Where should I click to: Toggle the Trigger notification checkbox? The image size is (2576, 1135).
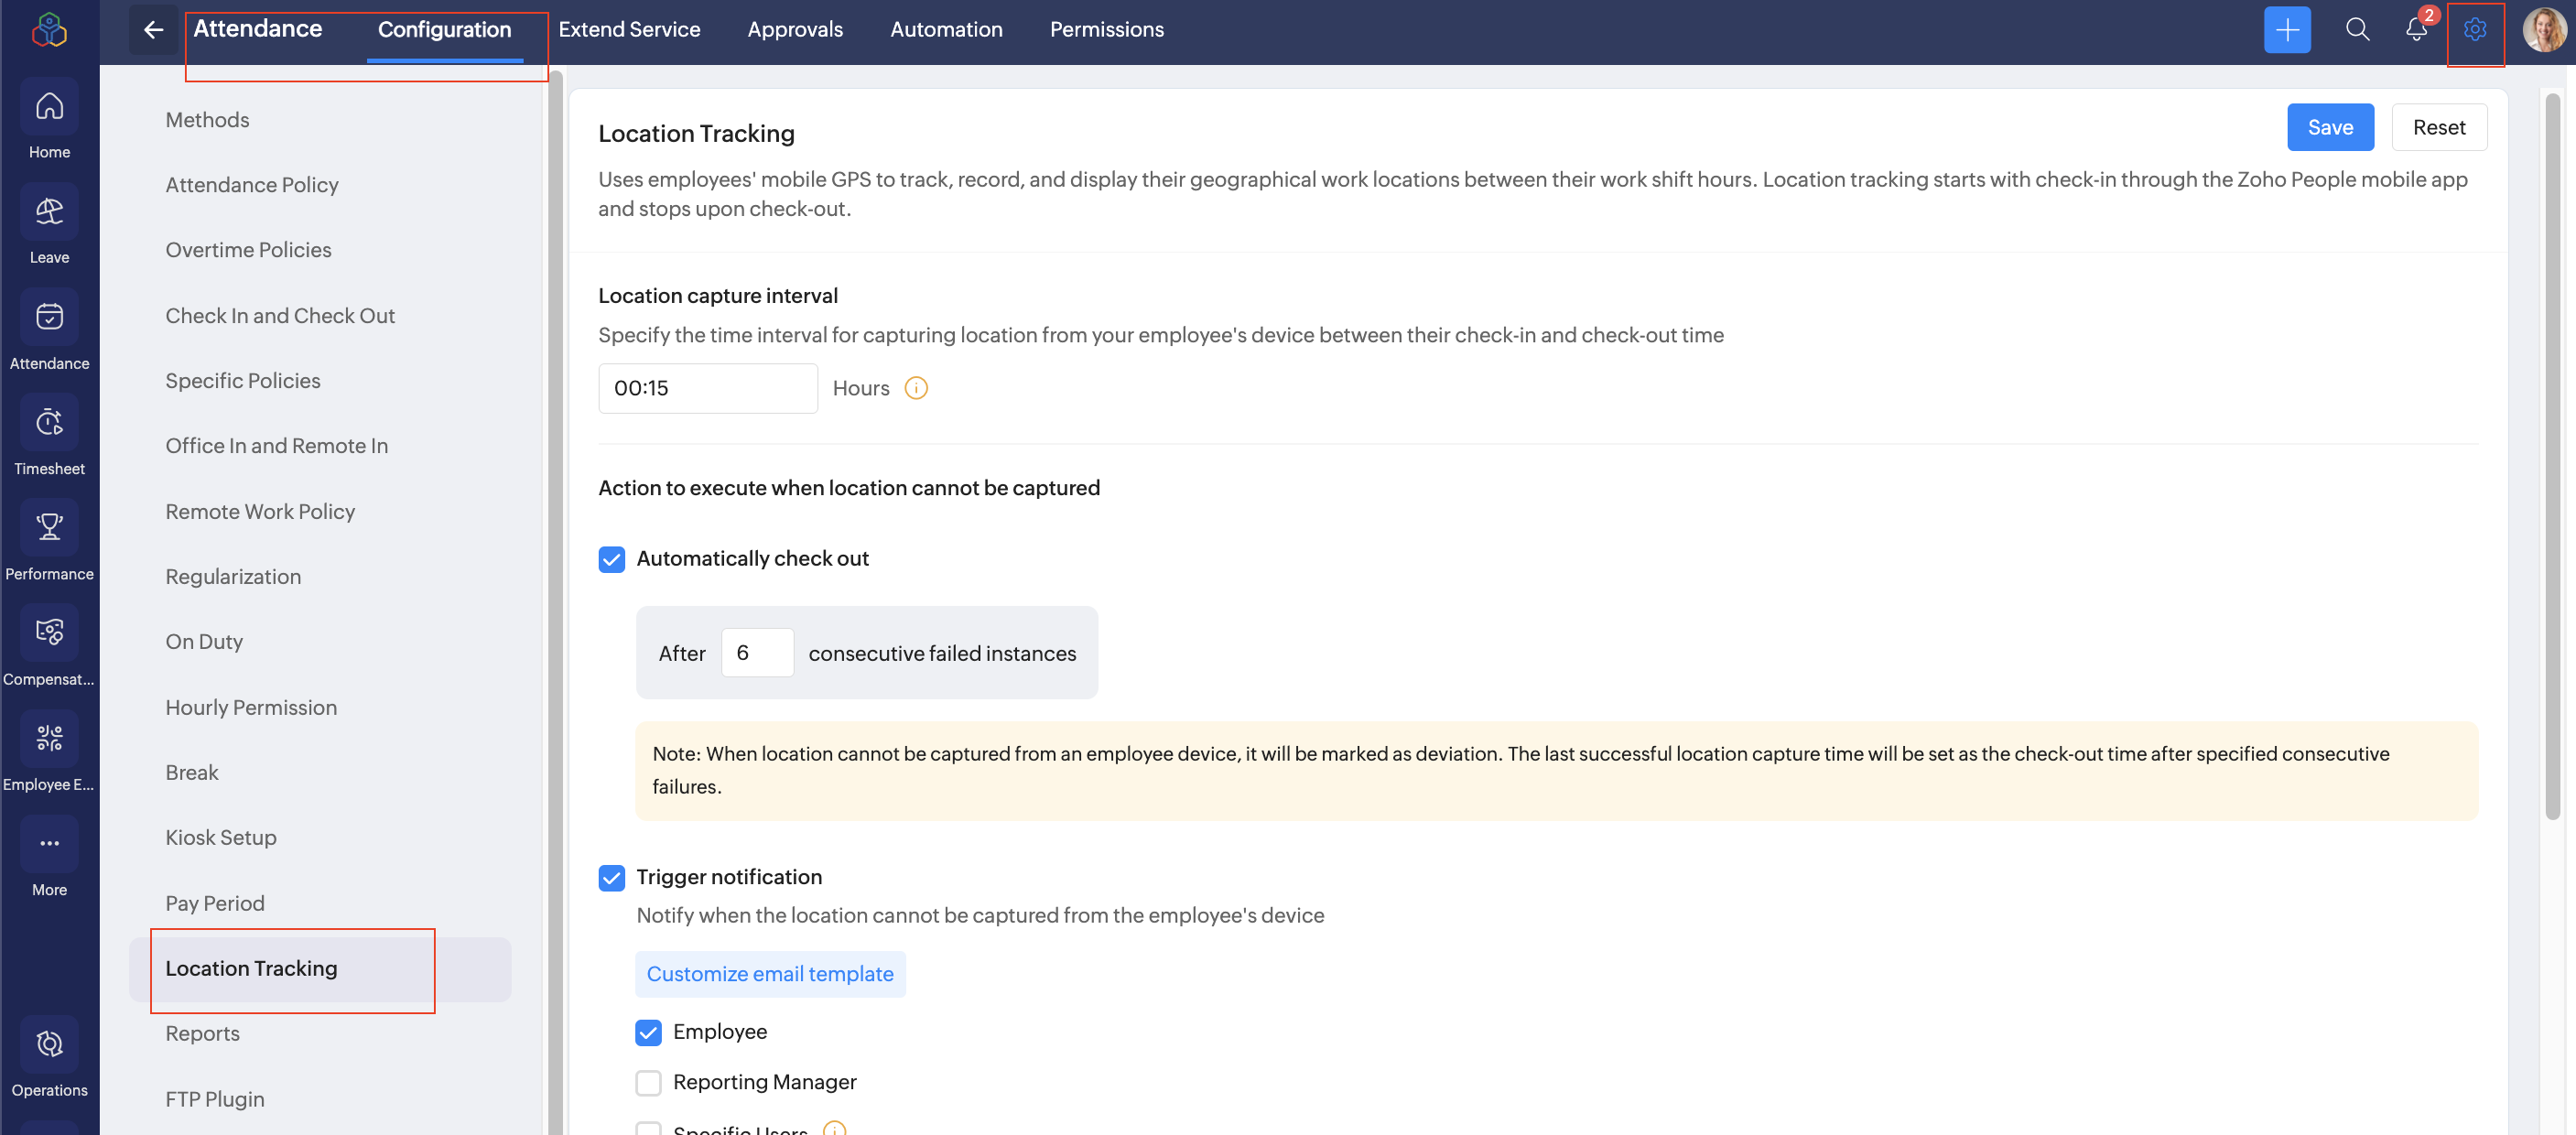(x=611, y=878)
